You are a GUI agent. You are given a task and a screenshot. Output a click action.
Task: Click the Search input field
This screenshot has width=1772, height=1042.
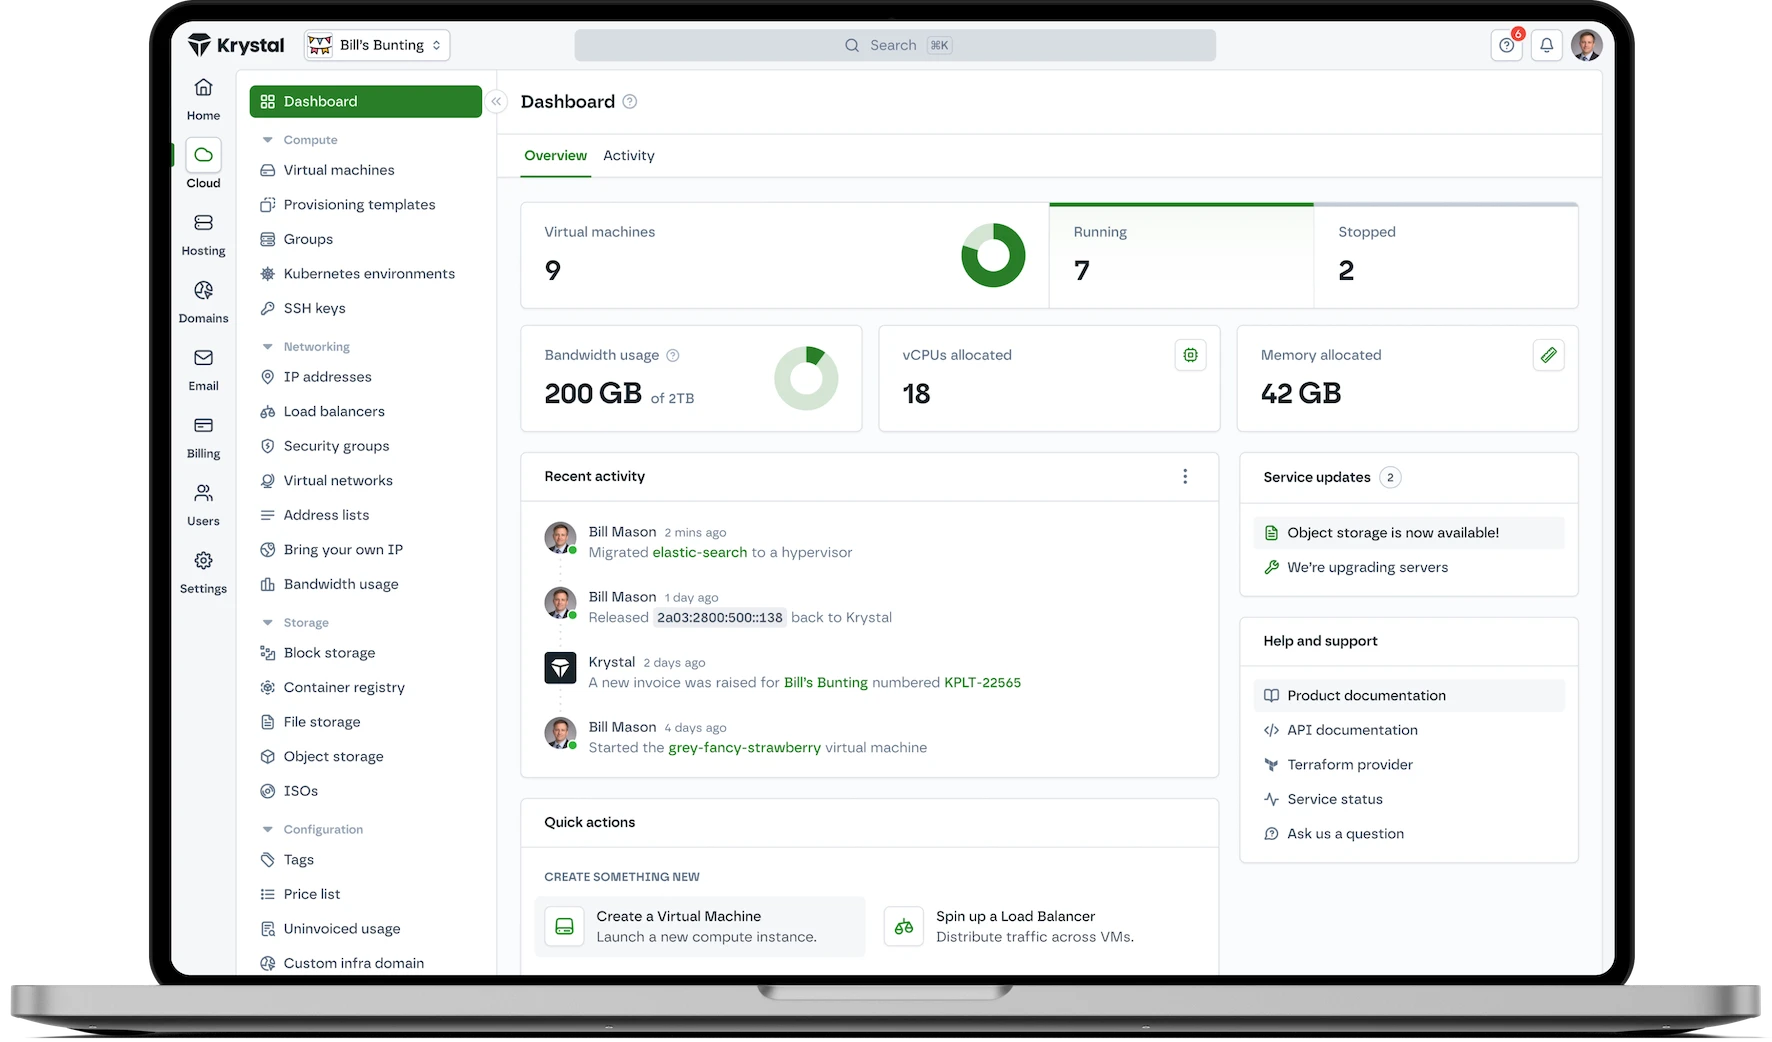pos(894,45)
